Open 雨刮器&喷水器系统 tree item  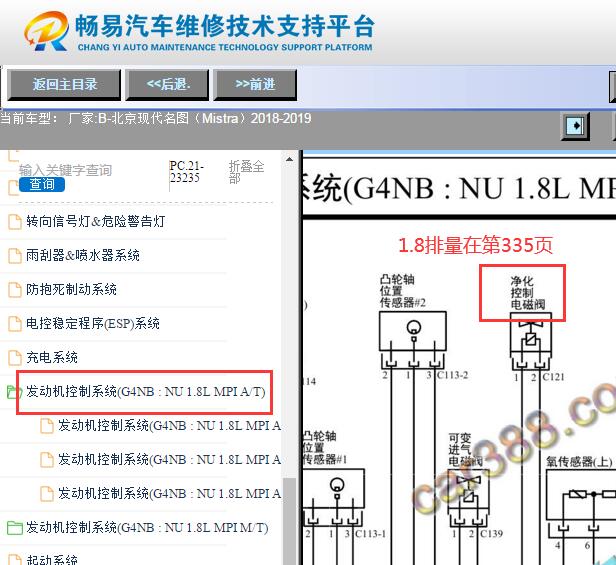(83, 255)
